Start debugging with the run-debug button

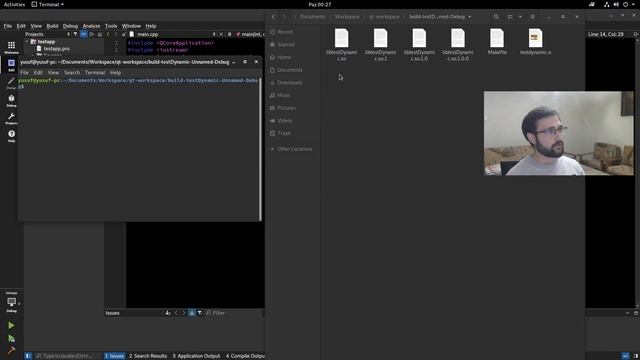pyautogui.click(x=11, y=338)
